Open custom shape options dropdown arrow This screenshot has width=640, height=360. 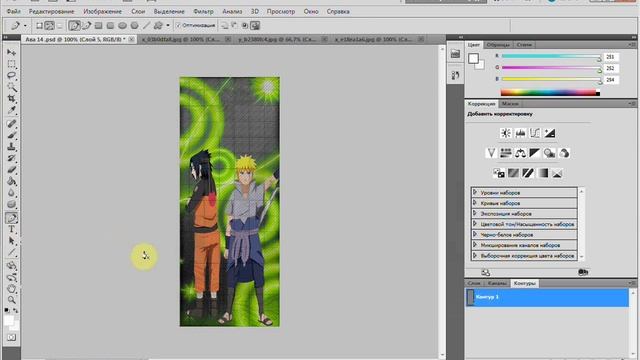tap(168, 26)
